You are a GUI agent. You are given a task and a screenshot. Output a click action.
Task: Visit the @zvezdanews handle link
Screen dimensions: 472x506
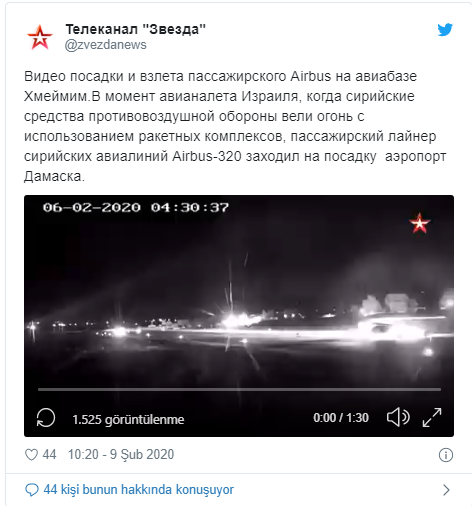click(105, 45)
